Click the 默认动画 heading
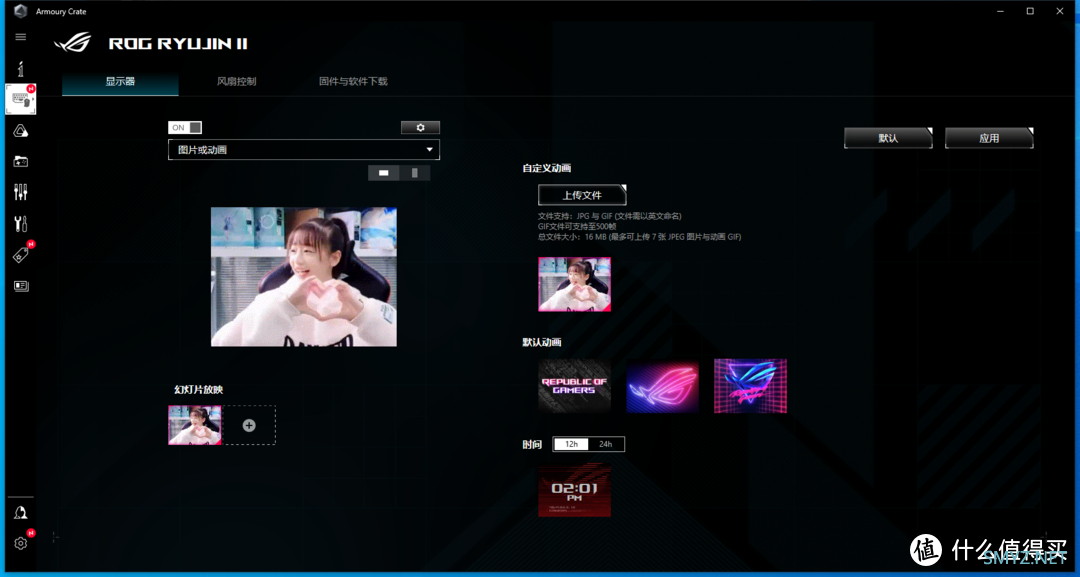 point(541,342)
